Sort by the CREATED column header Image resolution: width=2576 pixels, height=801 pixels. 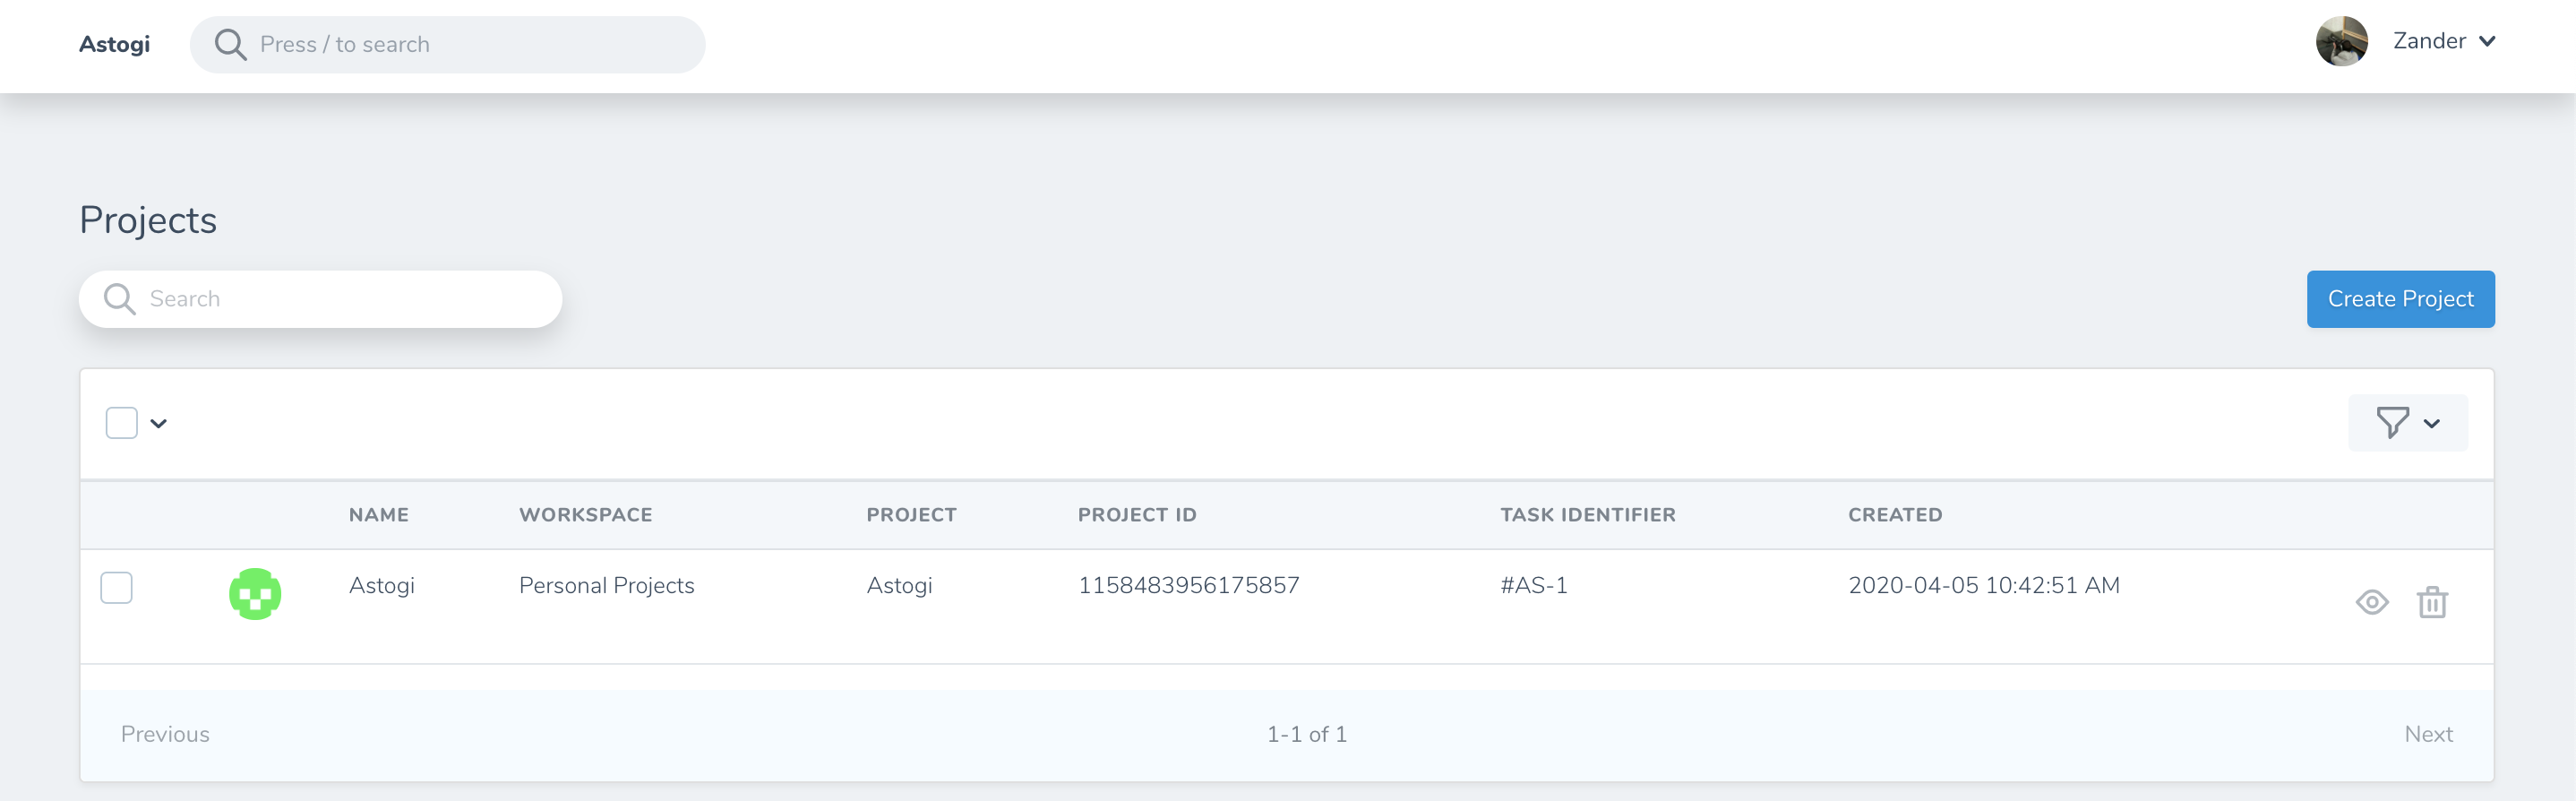coord(1894,515)
